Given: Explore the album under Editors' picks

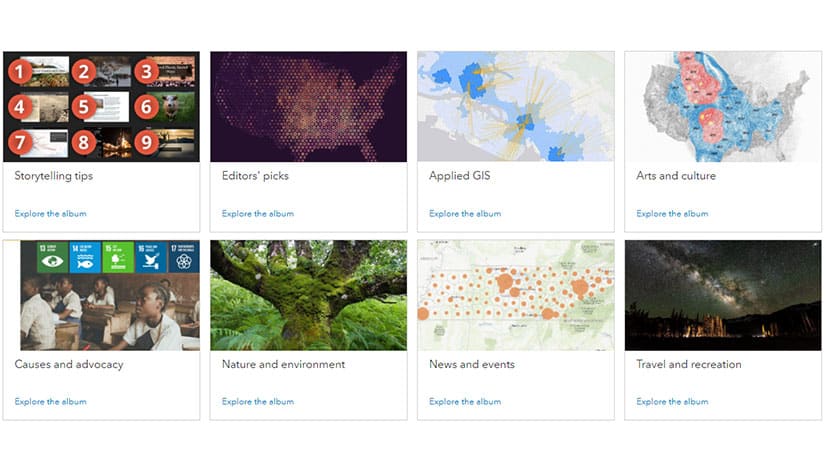Looking at the screenshot, I should (x=257, y=213).
